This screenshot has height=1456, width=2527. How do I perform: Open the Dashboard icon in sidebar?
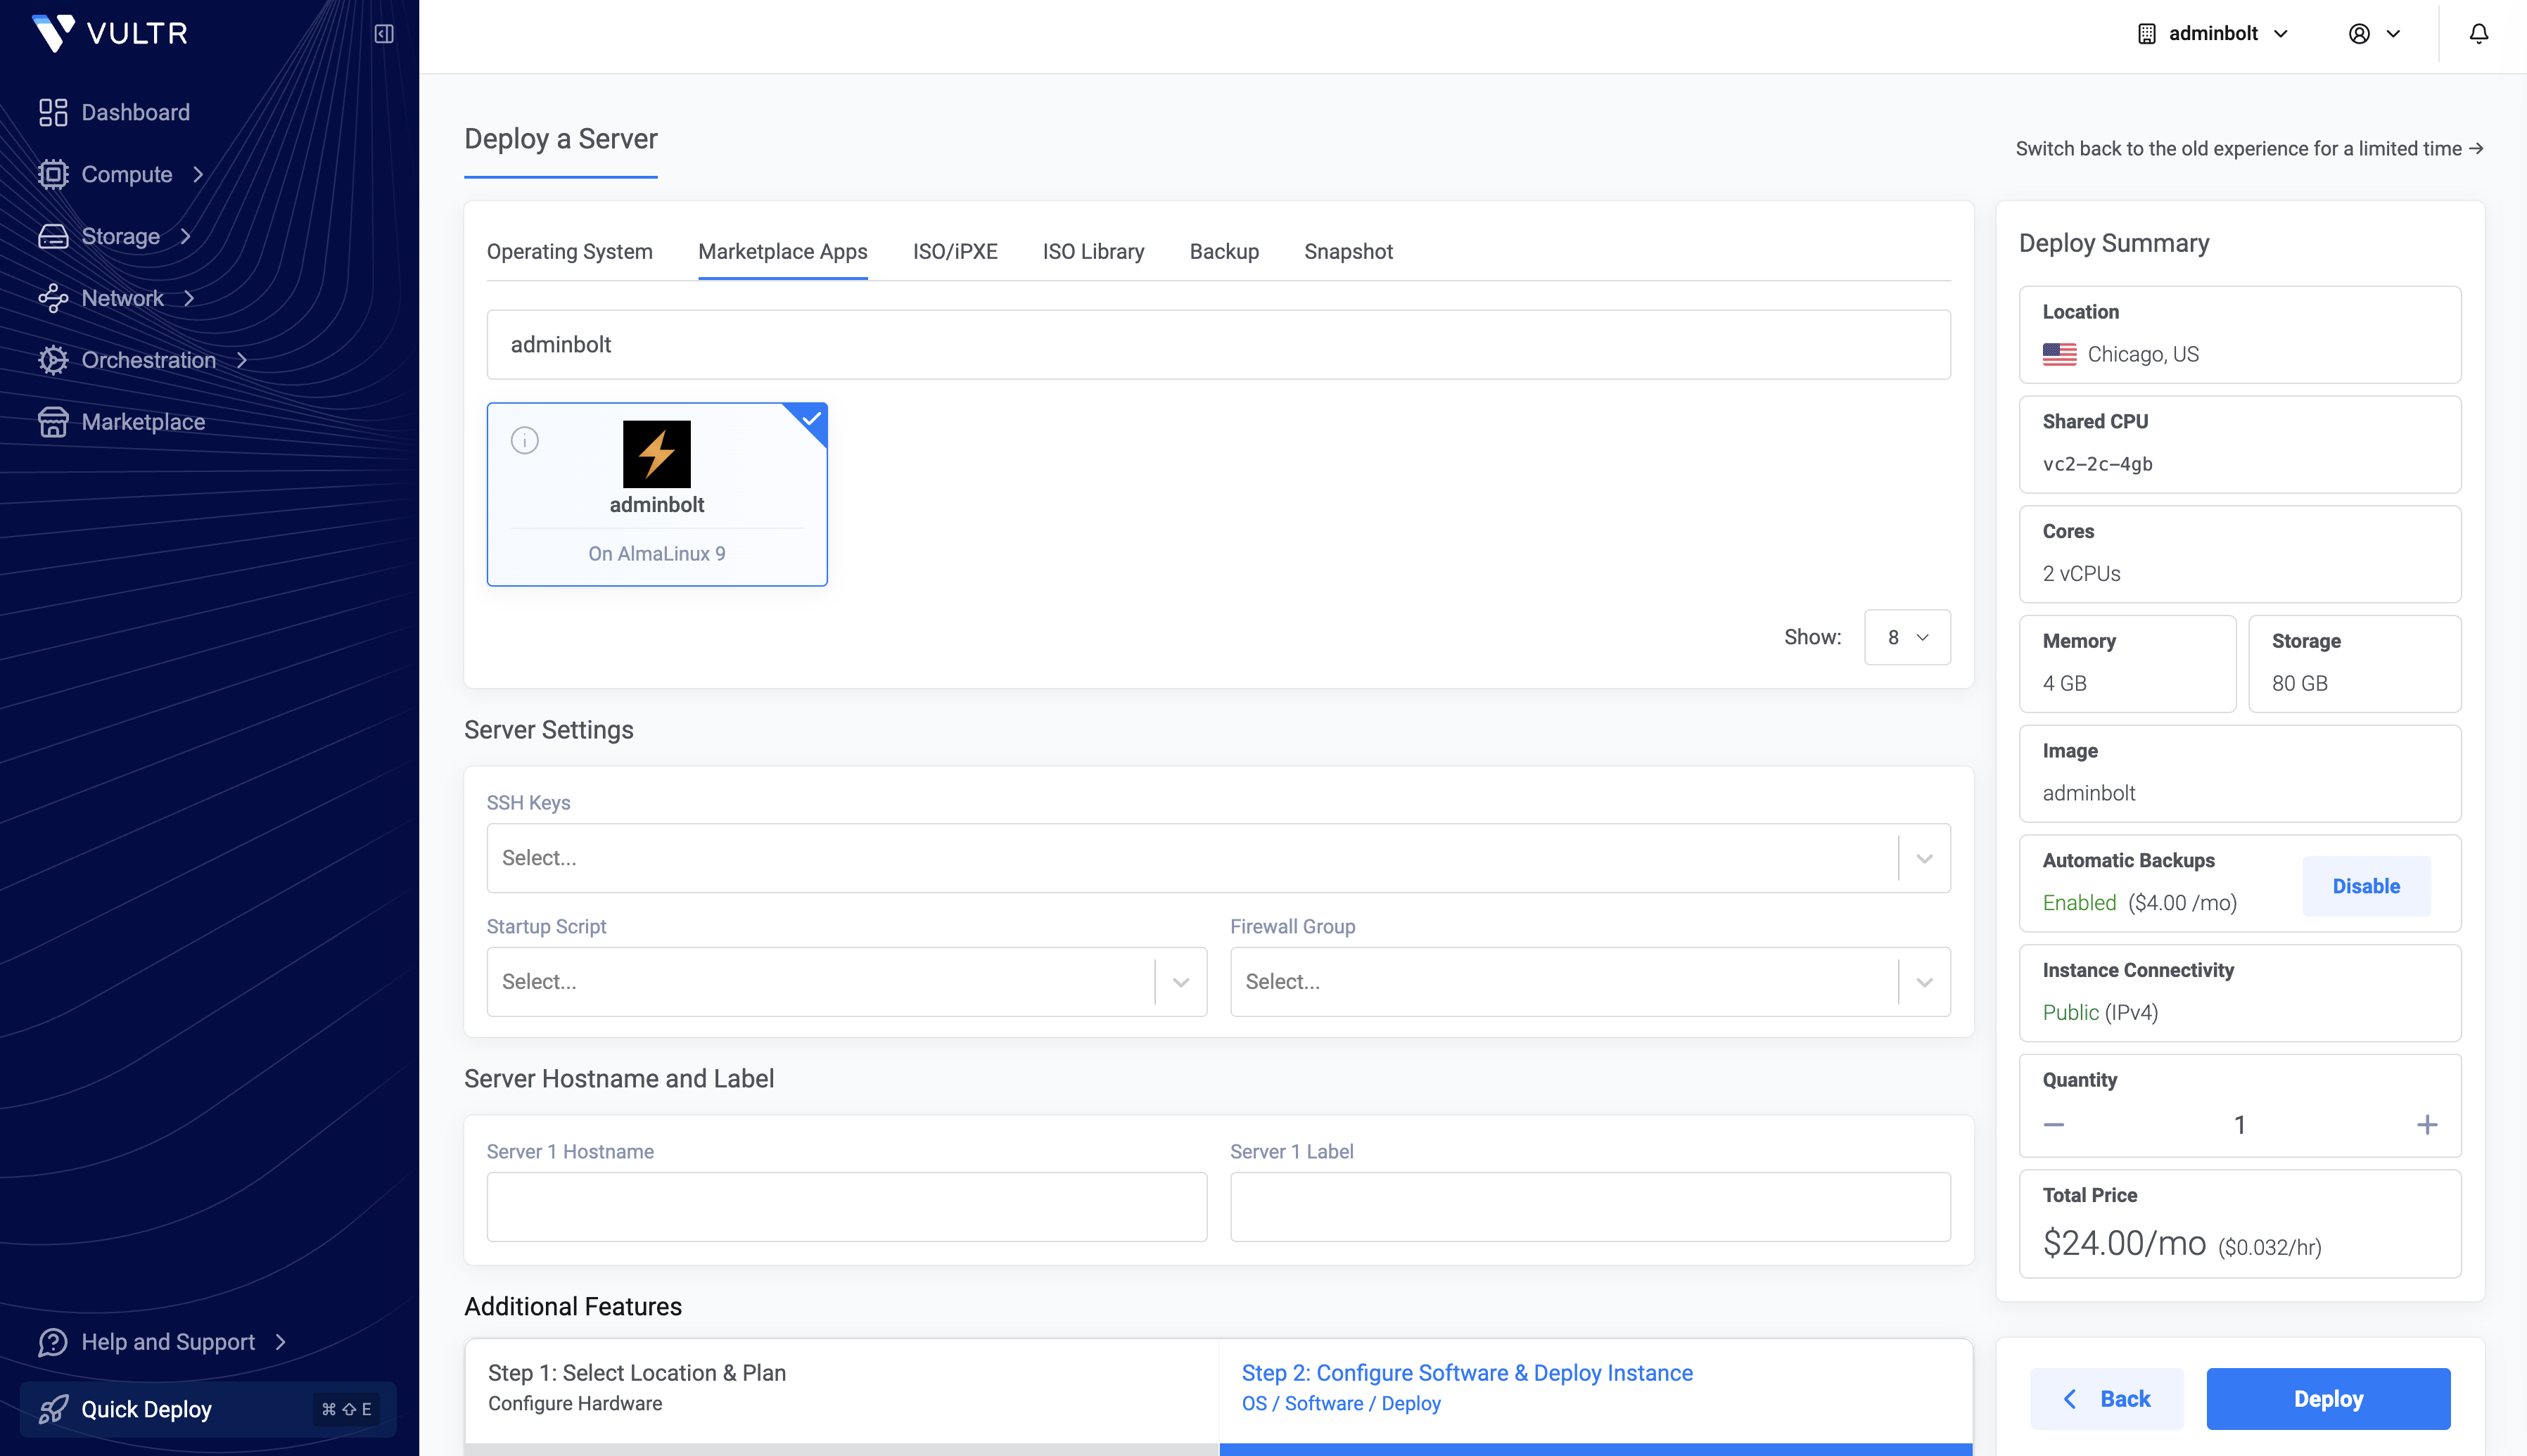point(53,112)
